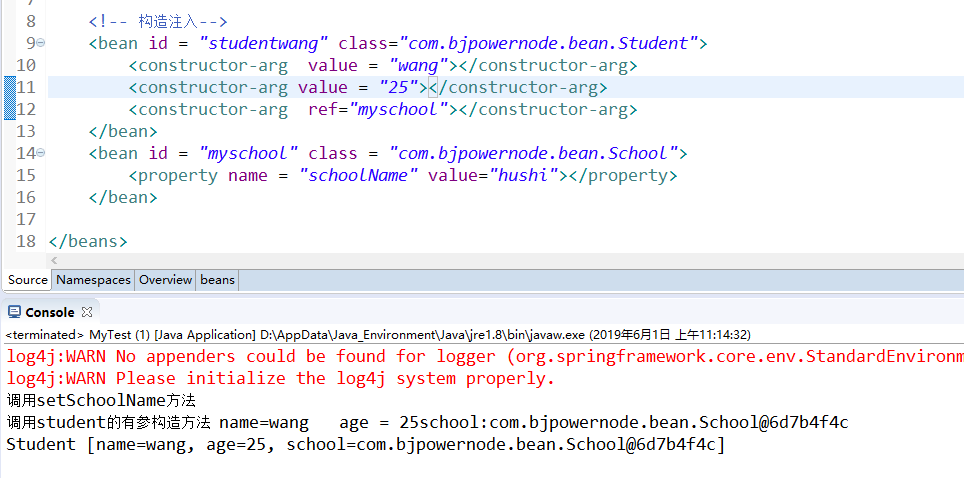The height and width of the screenshot is (478, 964).
Task: Click the horizontal scrollbar left arrow
Action: pos(54,261)
